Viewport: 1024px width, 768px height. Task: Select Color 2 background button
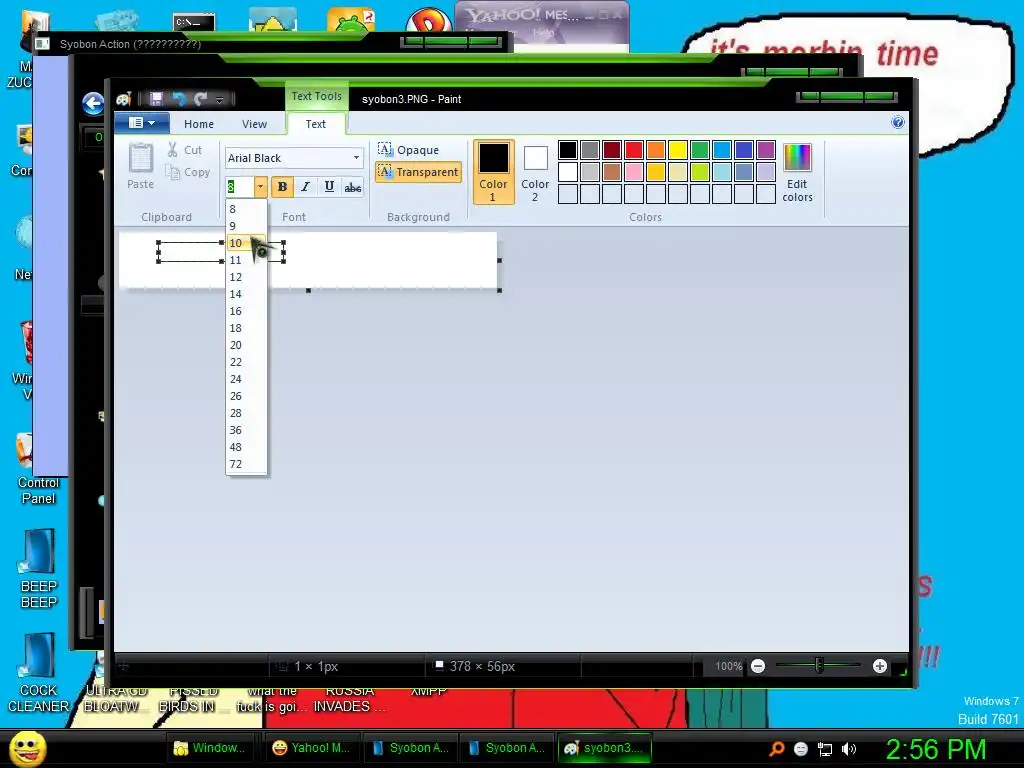pyautogui.click(x=535, y=172)
